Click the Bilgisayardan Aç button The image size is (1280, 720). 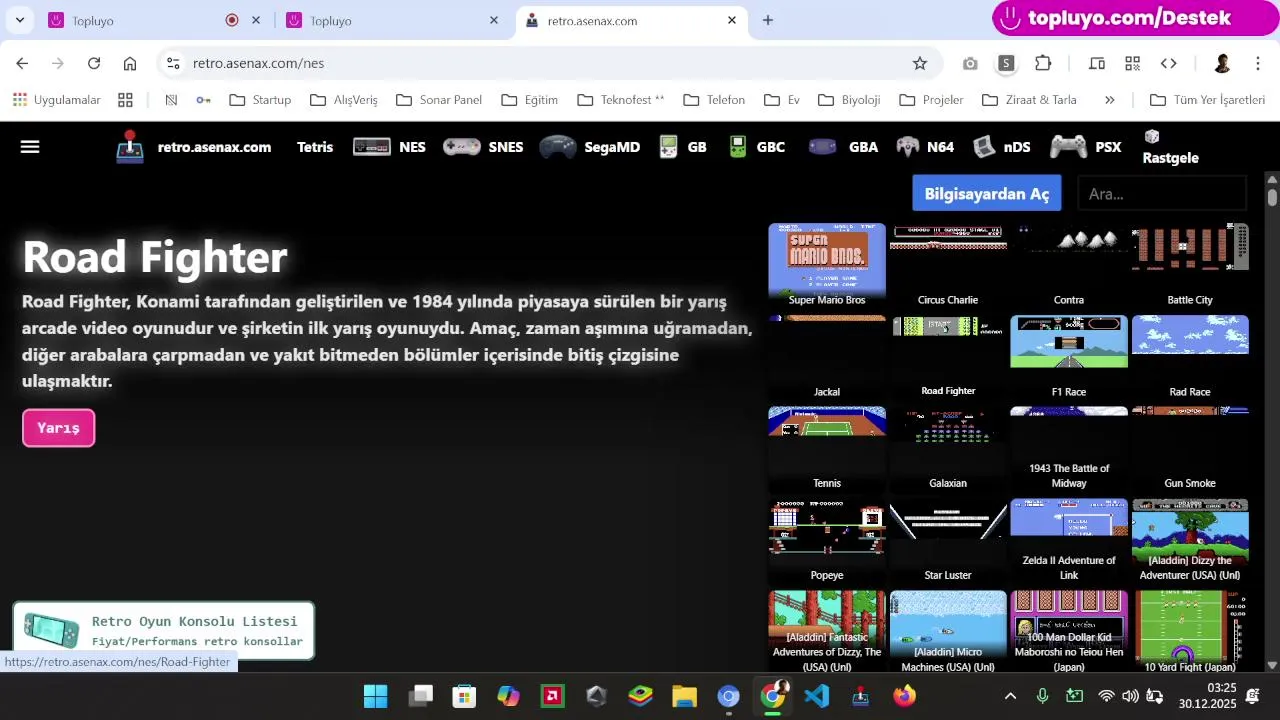987,194
